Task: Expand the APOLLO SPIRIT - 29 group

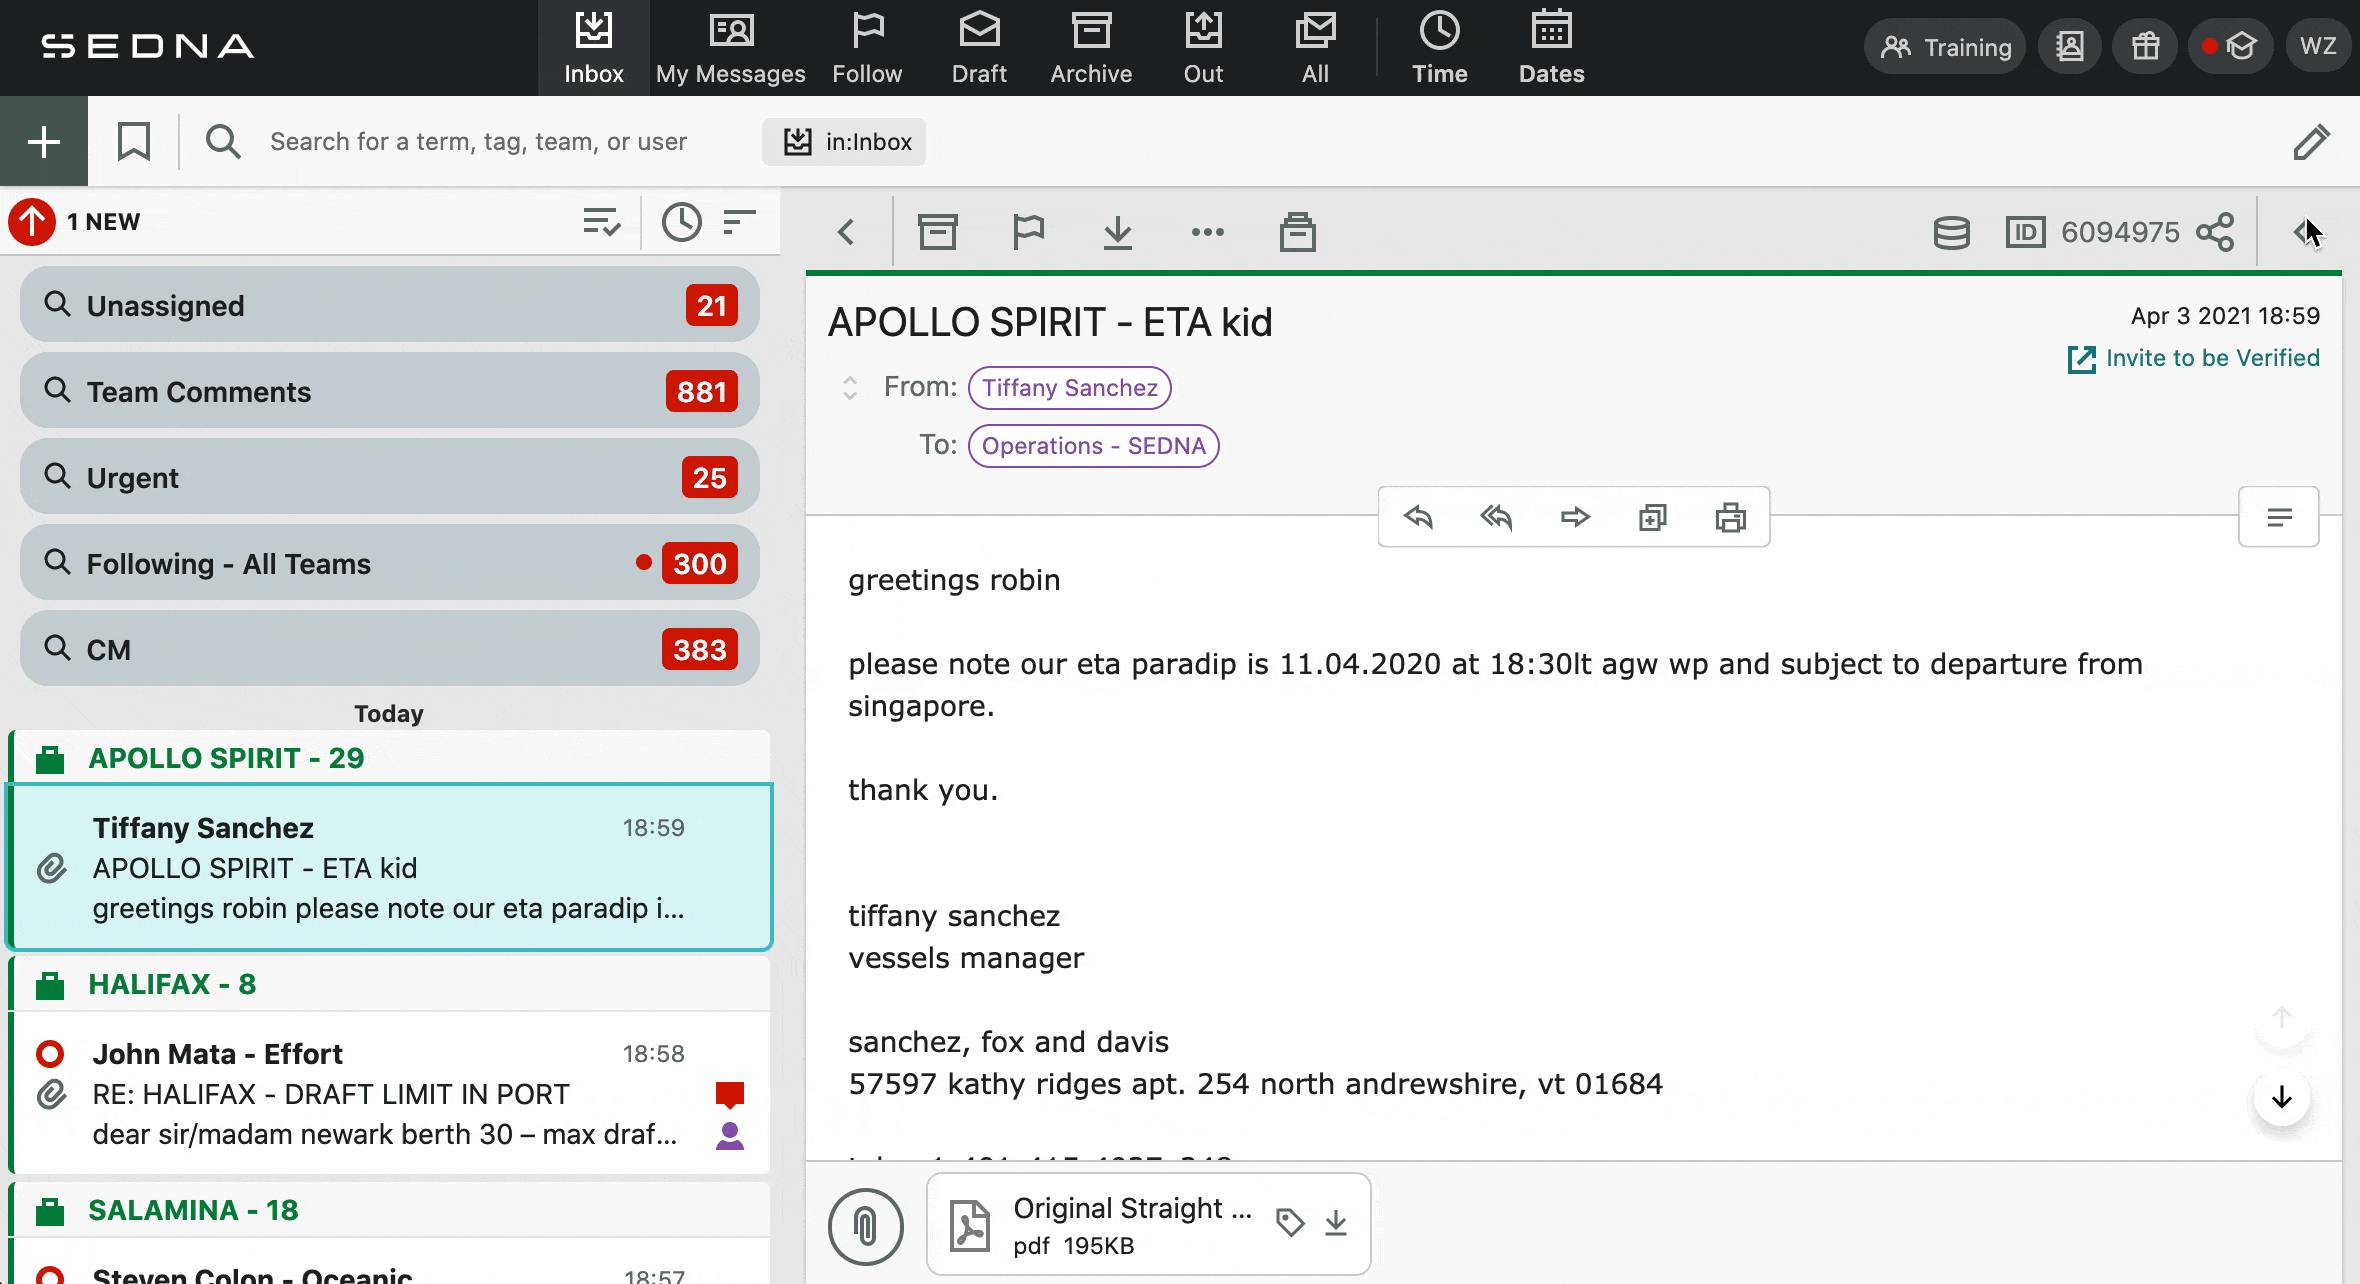Action: 390,757
